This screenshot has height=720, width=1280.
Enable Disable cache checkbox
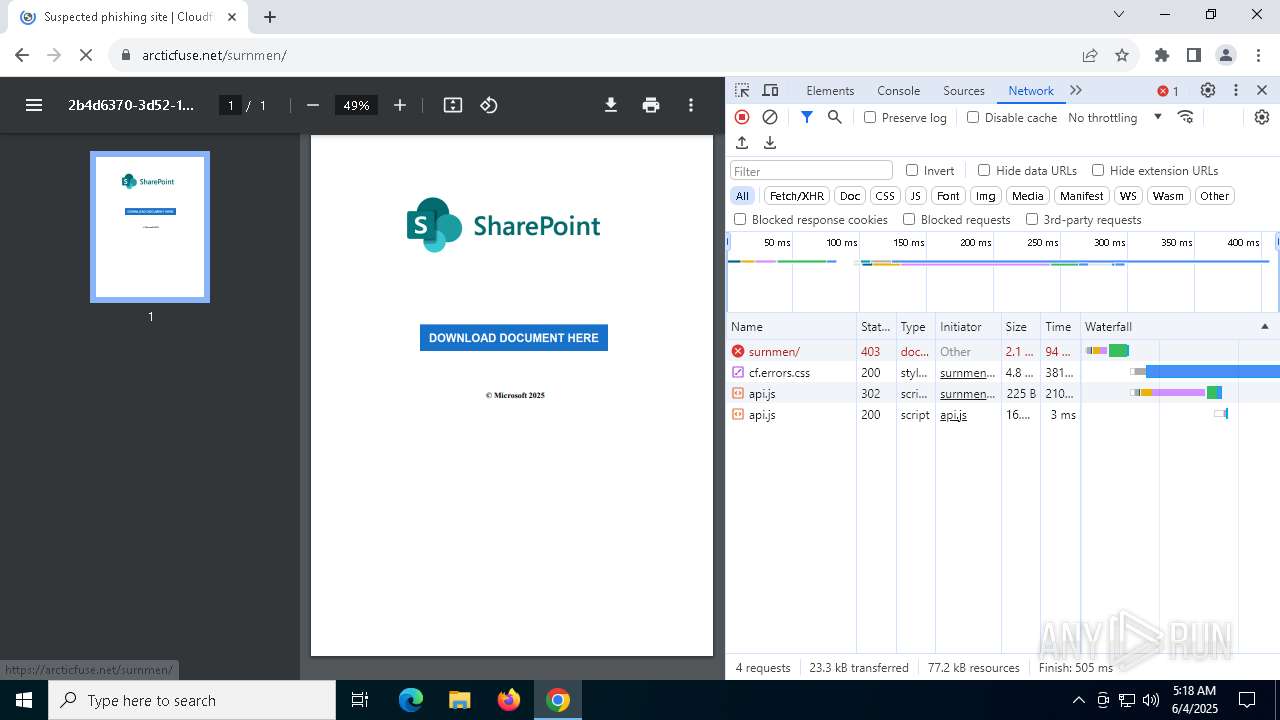click(973, 117)
